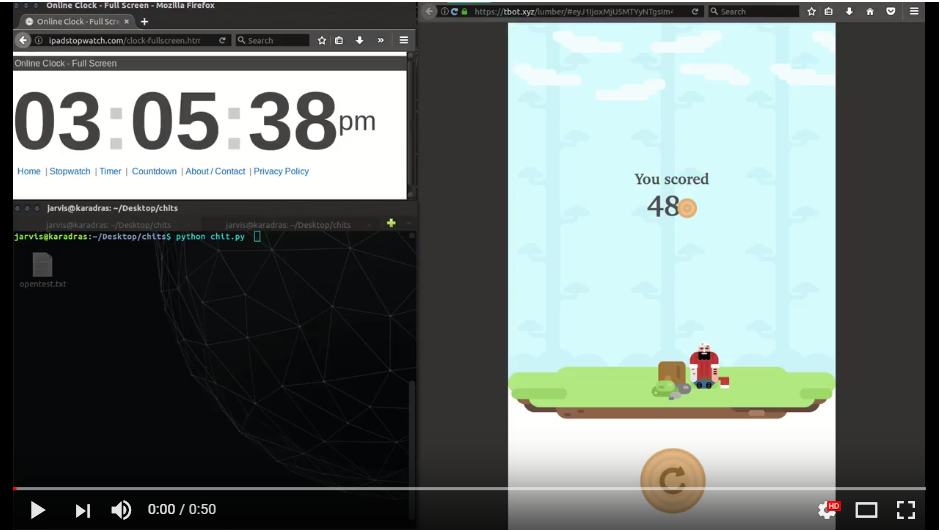The width and height of the screenshot is (940, 530).
Task: Bookmark the clock page with star icon
Action: pyautogui.click(x=322, y=40)
